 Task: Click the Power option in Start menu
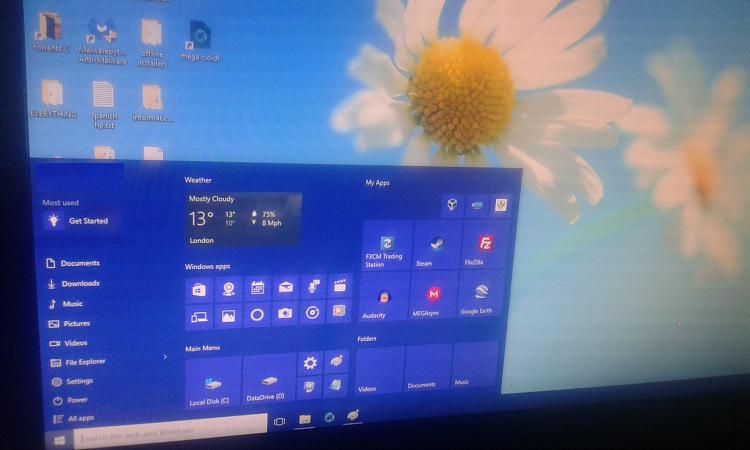(70, 400)
